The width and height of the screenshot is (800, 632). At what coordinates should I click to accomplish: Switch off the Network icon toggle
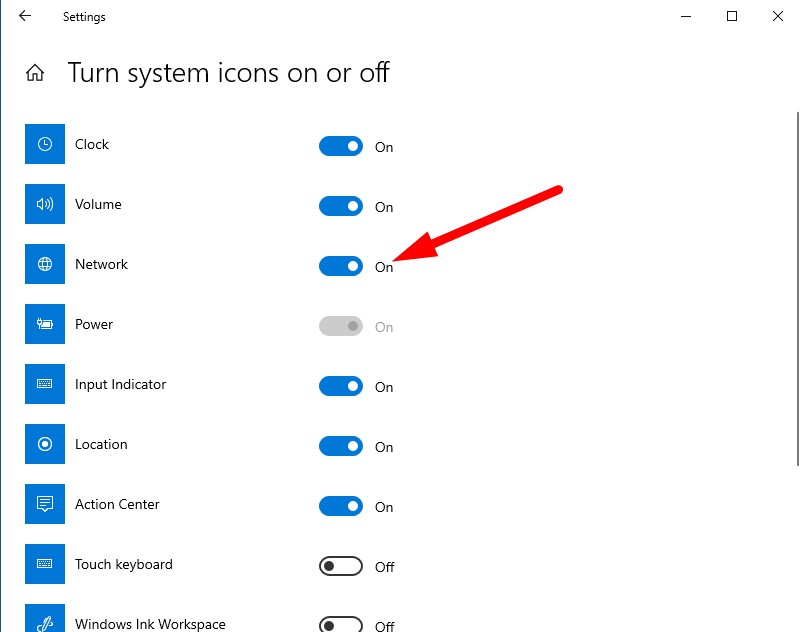[340, 266]
